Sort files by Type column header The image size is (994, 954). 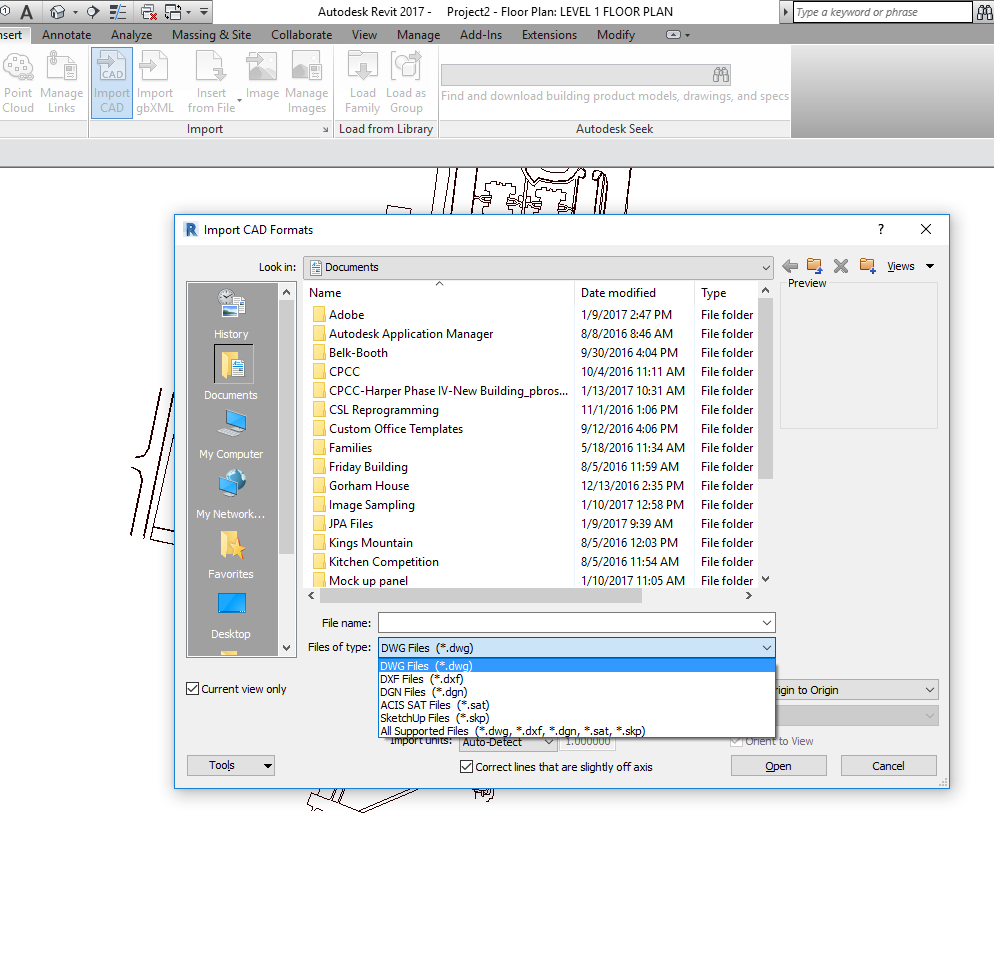(726, 293)
